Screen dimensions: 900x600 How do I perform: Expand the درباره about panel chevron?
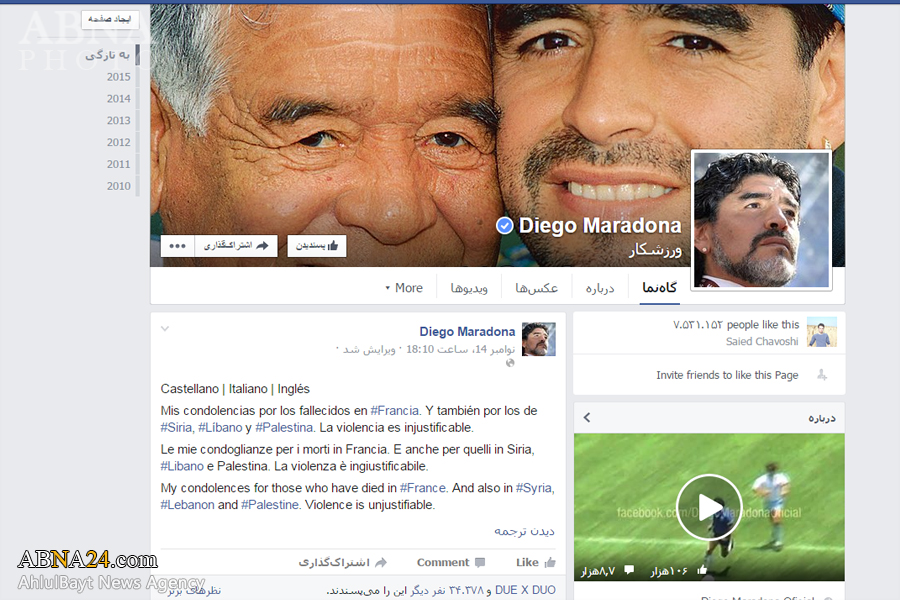pyautogui.click(x=587, y=417)
